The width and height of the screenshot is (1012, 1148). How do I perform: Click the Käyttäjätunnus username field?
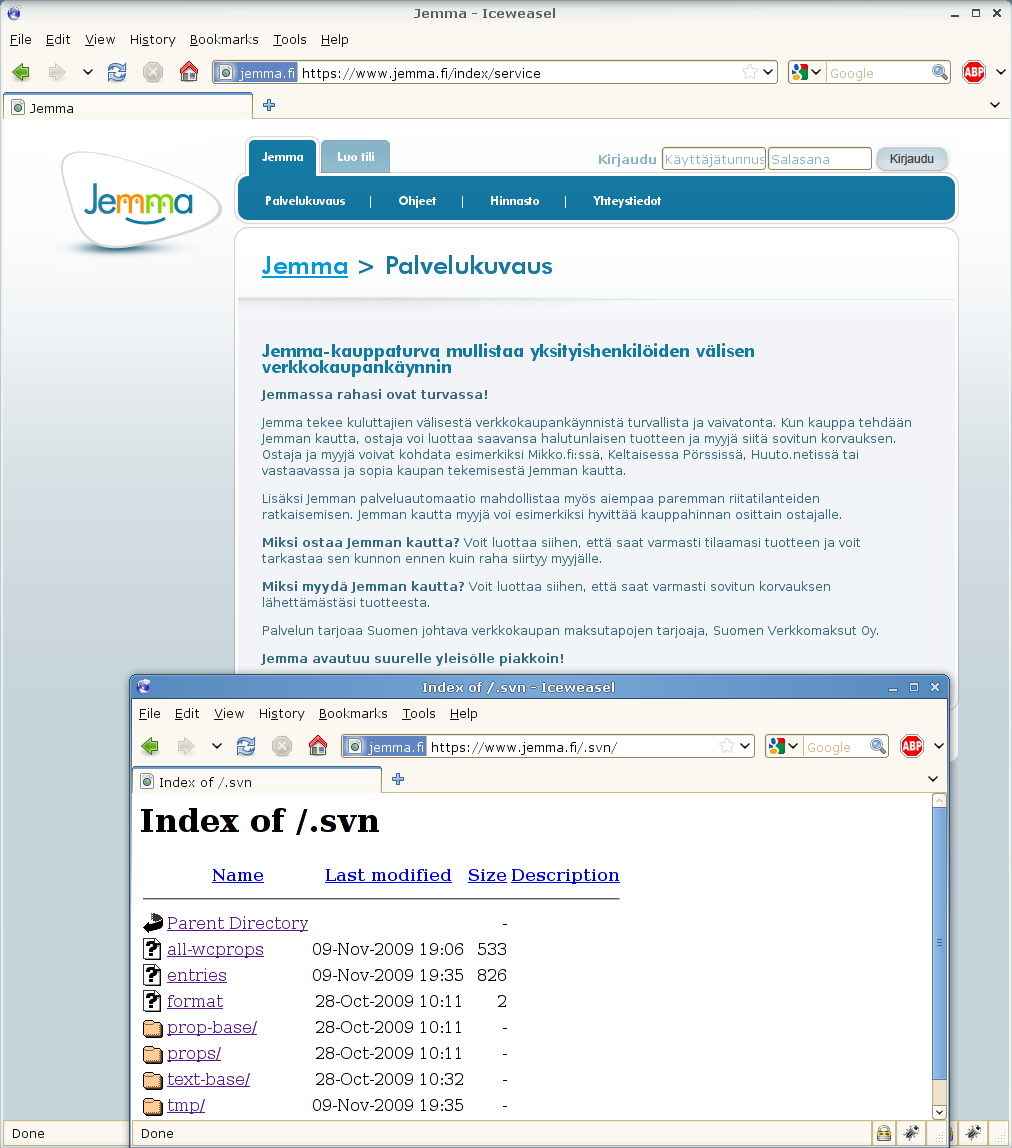714,159
